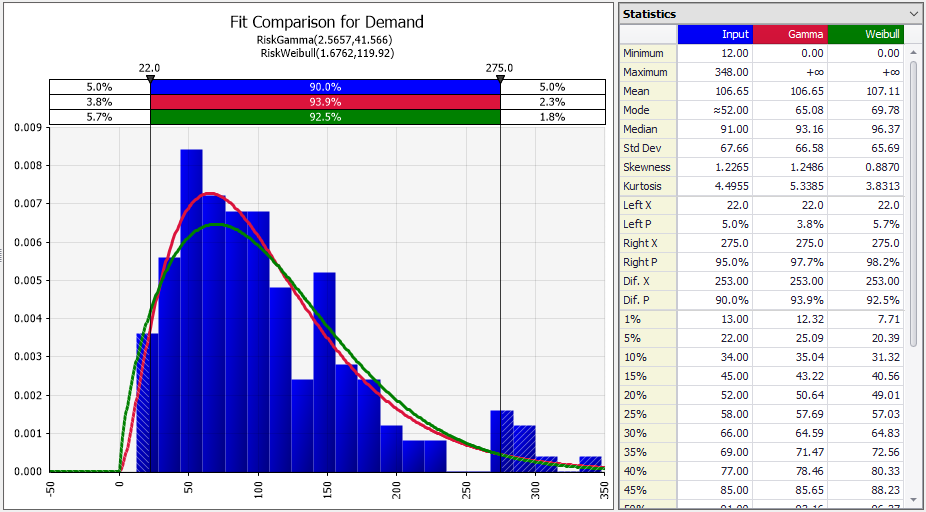Select the Left X Input value cell
The height and width of the screenshot is (512, 926).
pos(714,205)
